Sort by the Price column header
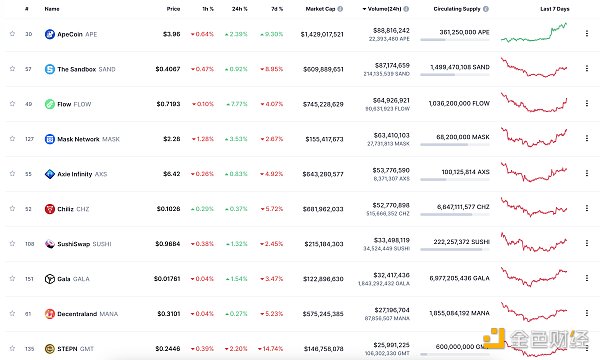This screenshot has width=600, height=360. coord(173,9)
